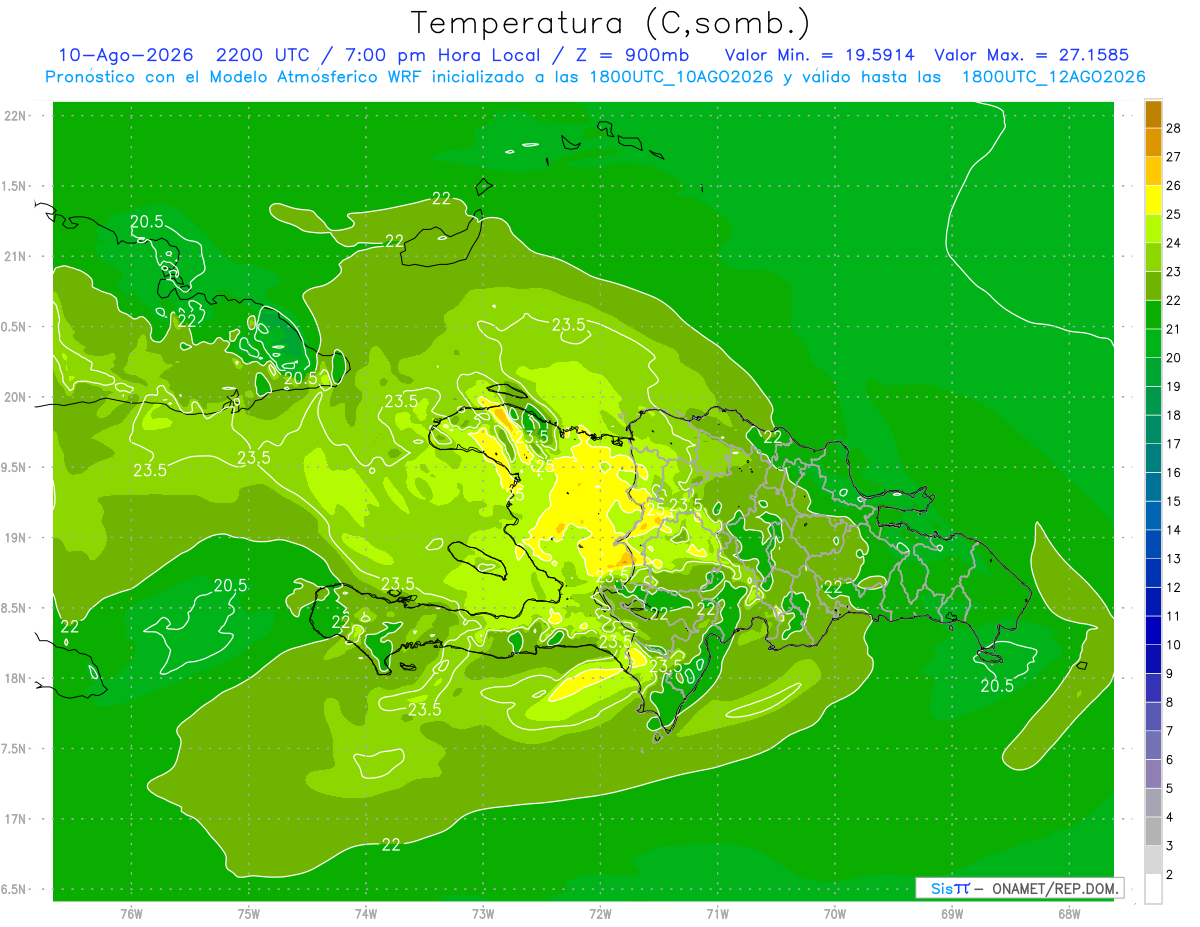Click the '73W' longitude axis label
This screenshot has width=1200, height=927.
coord(483,914)
